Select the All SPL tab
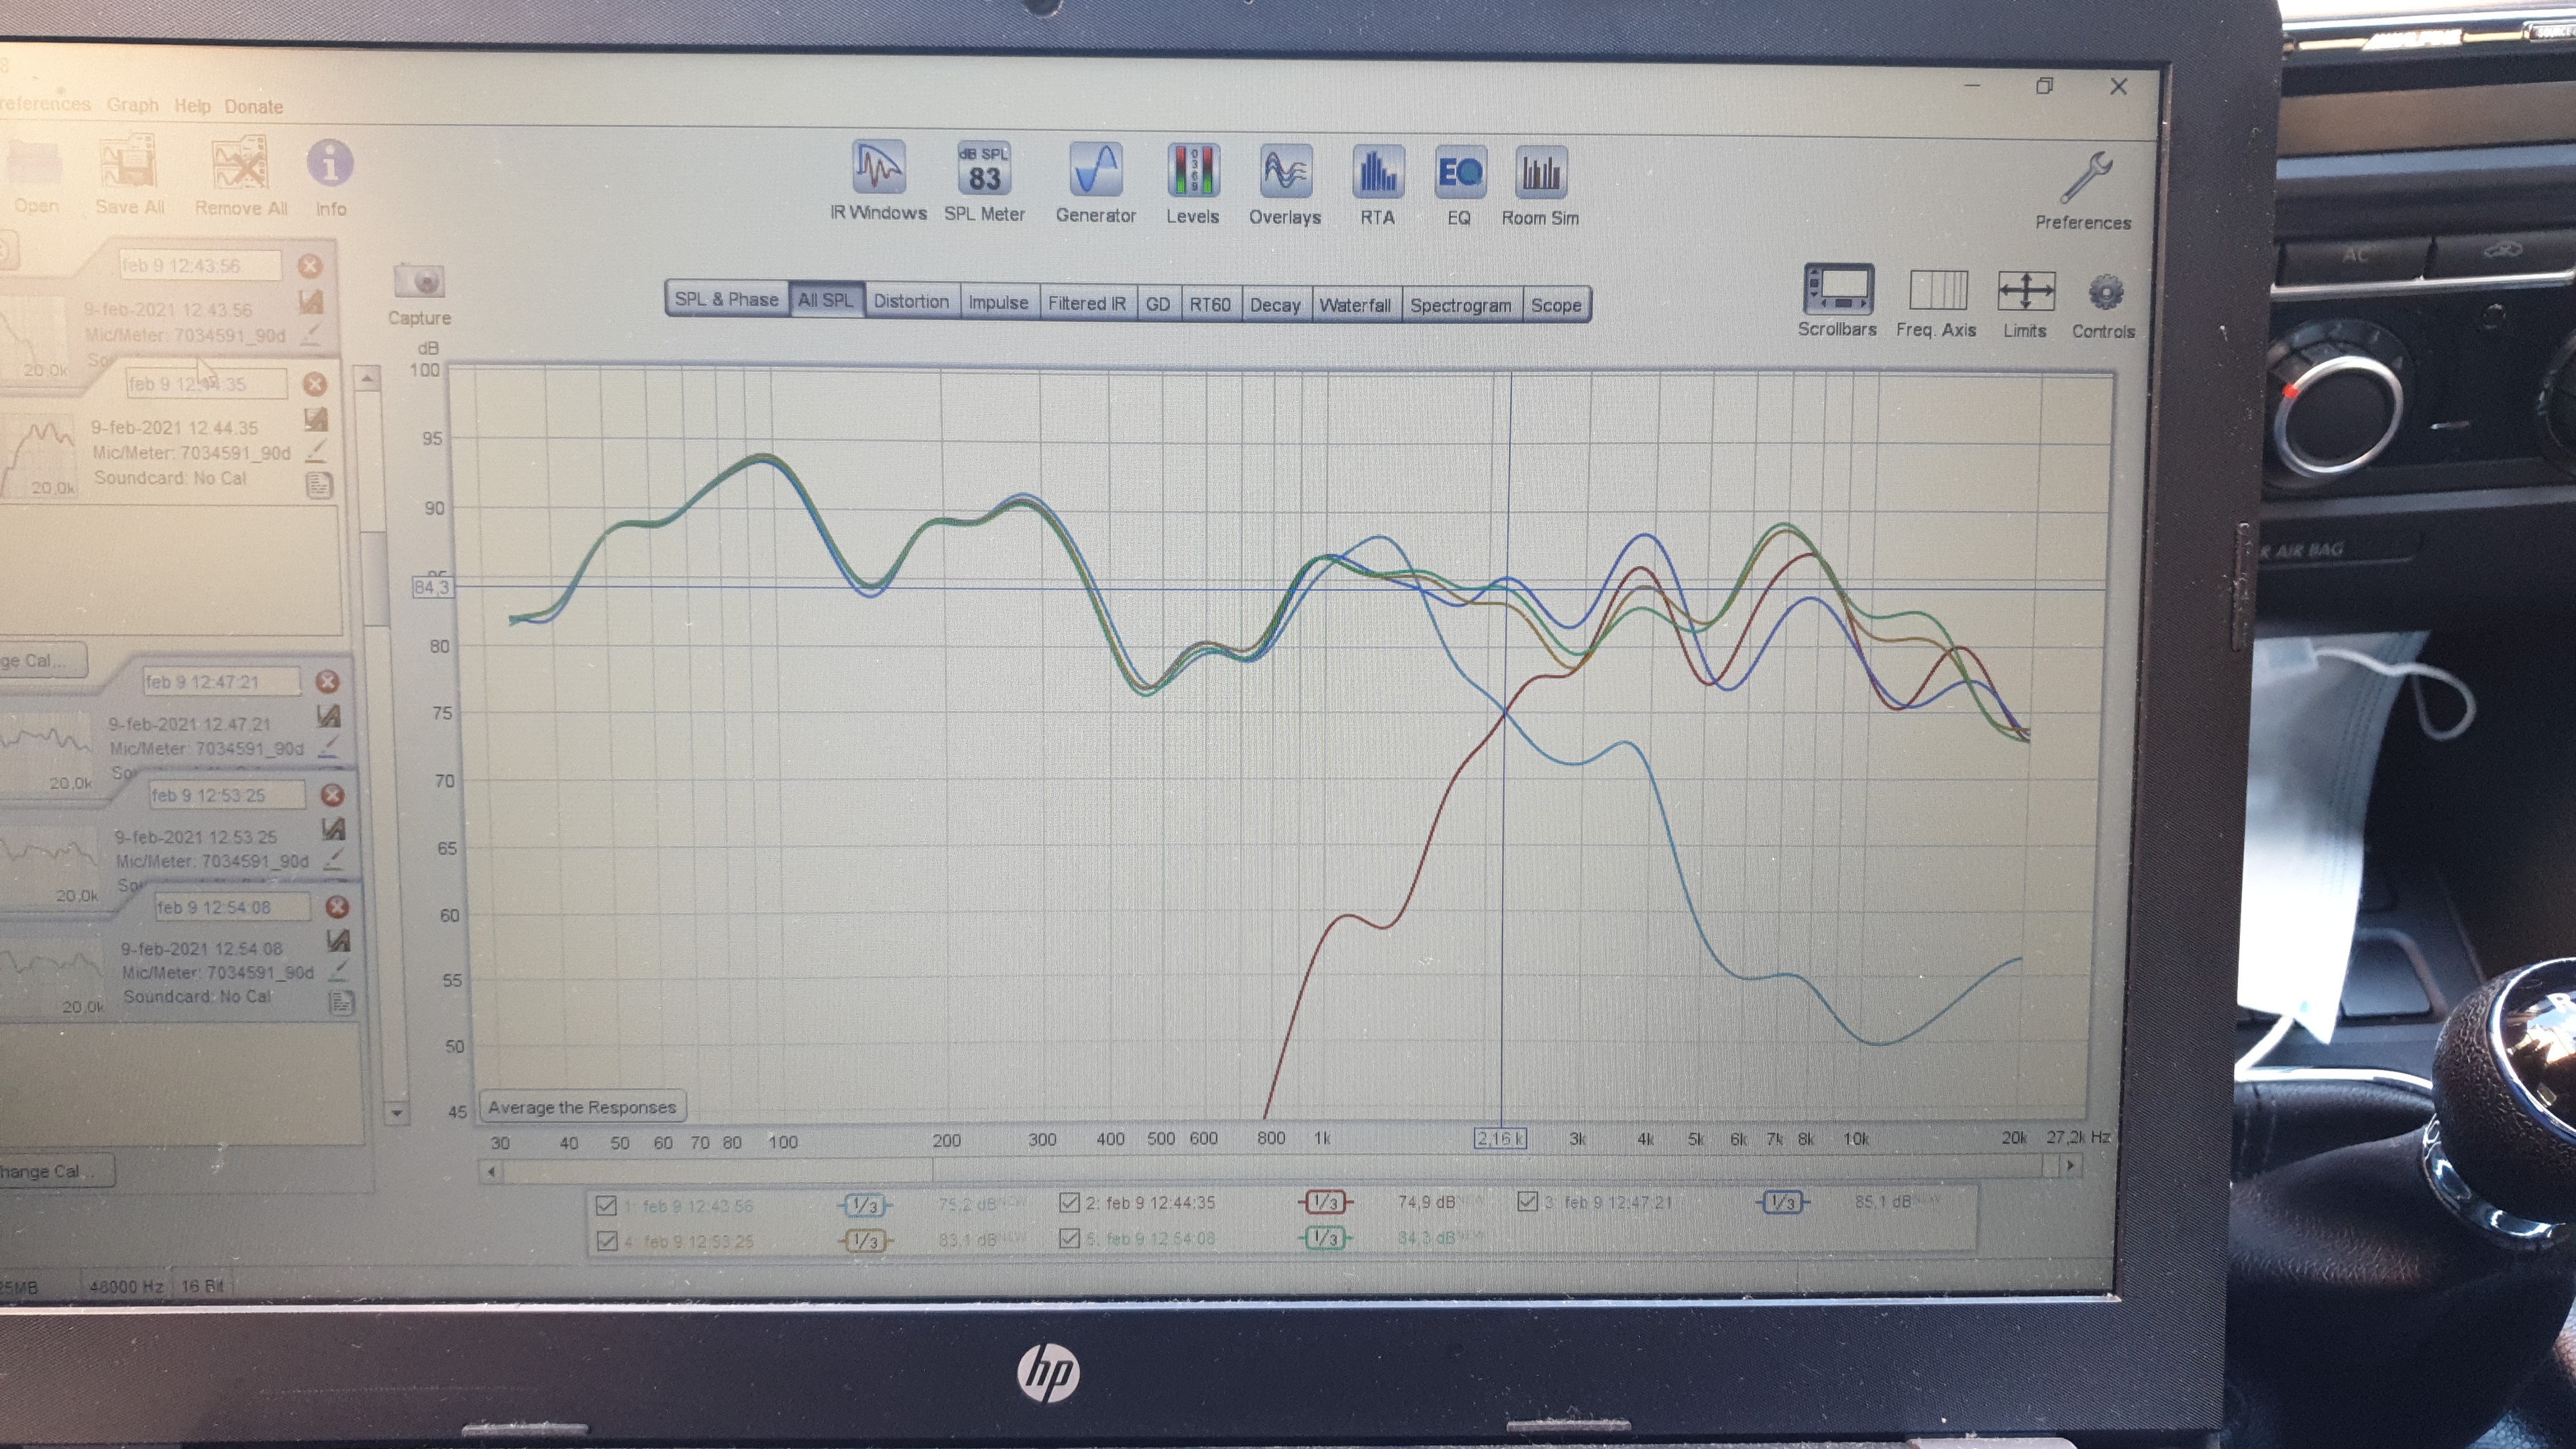Screen dimensions: 2576x1449 pos(826,300)
